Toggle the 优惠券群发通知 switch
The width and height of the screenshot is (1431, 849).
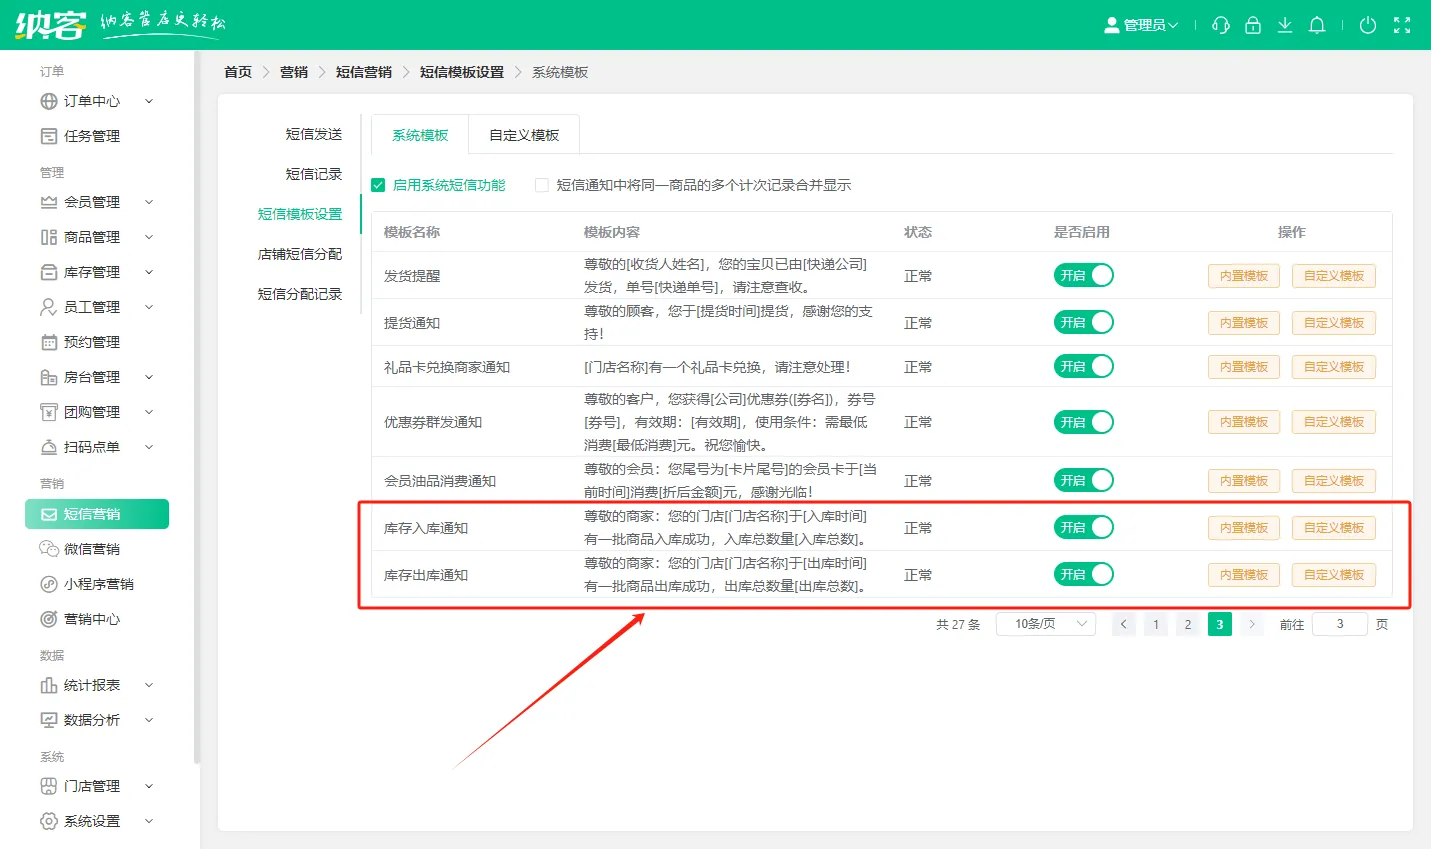point(1083,422)
